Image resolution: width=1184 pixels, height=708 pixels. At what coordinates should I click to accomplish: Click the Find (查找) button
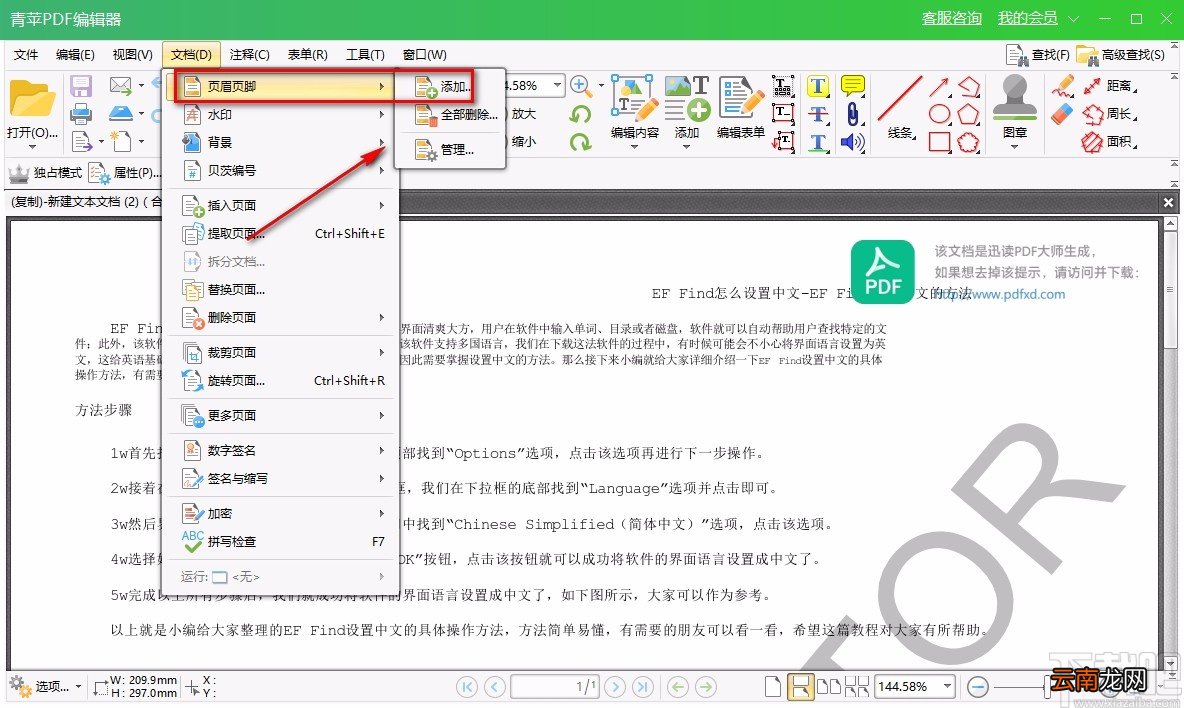coord(1038,55)
